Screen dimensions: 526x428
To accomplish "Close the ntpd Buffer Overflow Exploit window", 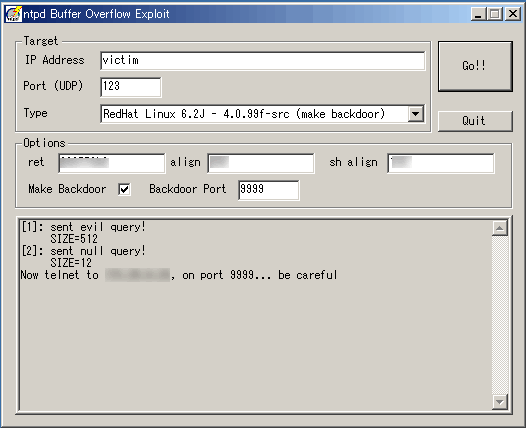I will [513, 14].
